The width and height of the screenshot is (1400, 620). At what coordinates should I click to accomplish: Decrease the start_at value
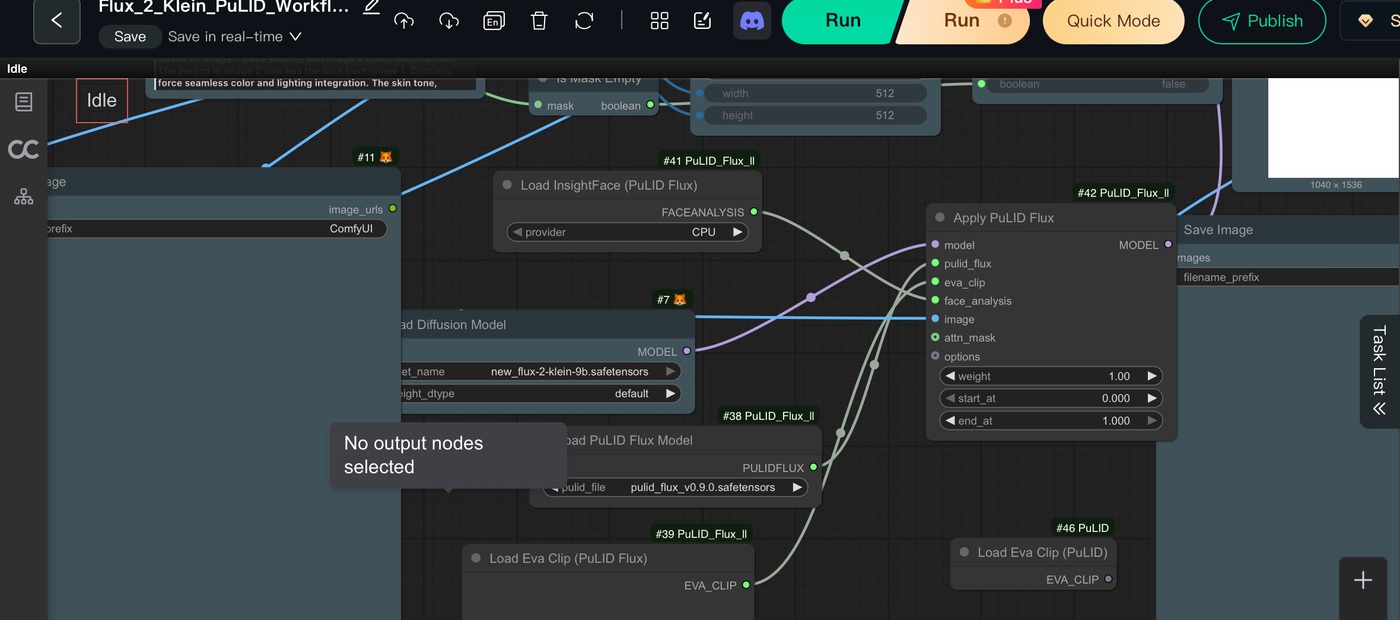950,398
